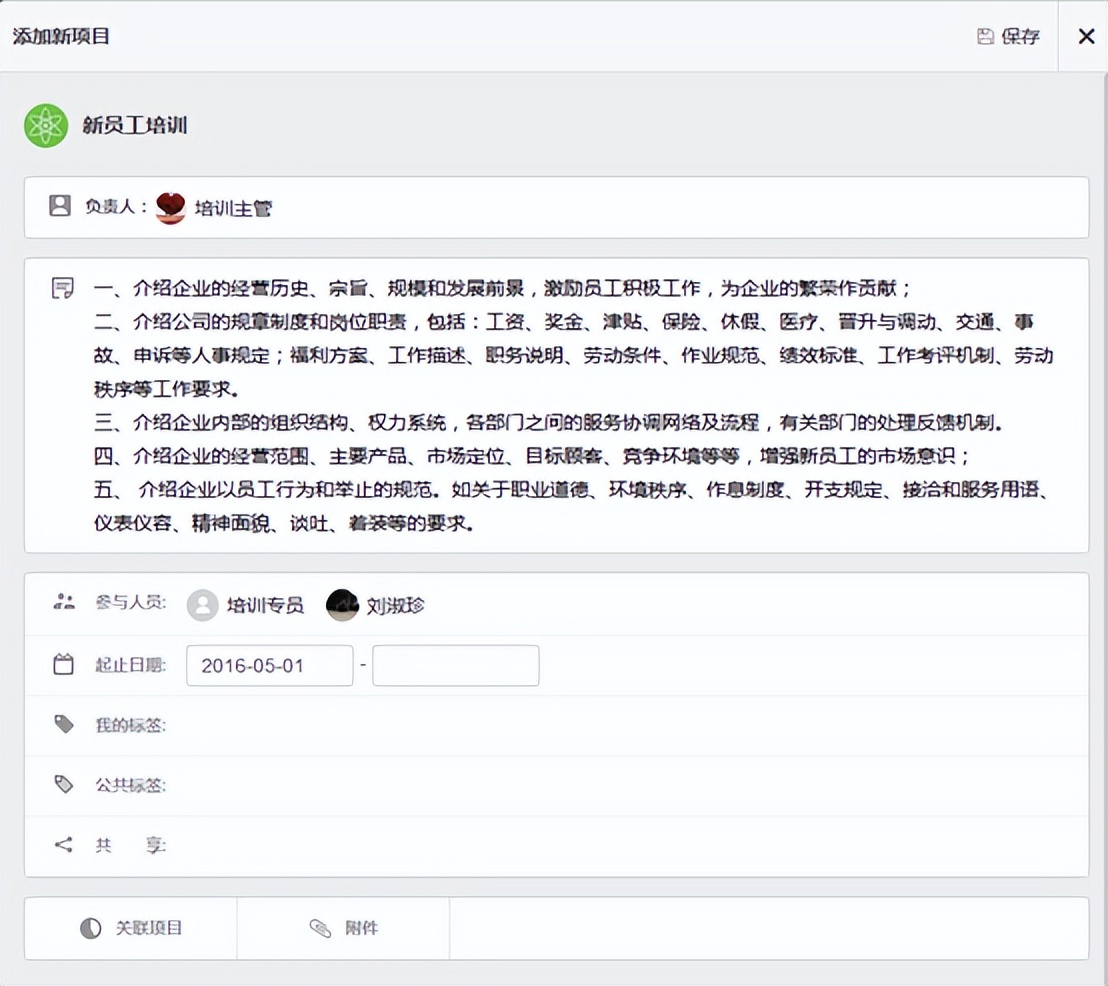Screen dimensions: 1108x986
Task: Click the person icon beside 负责人
Action: coord(60,207)
